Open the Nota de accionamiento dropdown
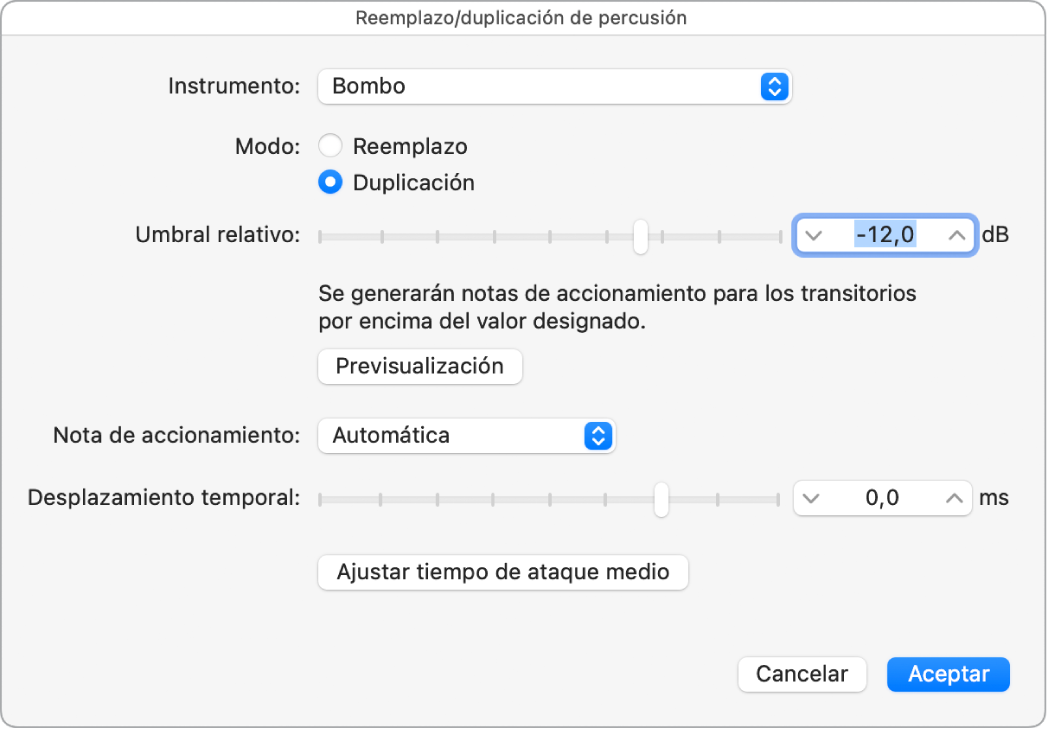This screenshot has width=1048, height=729. pos(466,435)
